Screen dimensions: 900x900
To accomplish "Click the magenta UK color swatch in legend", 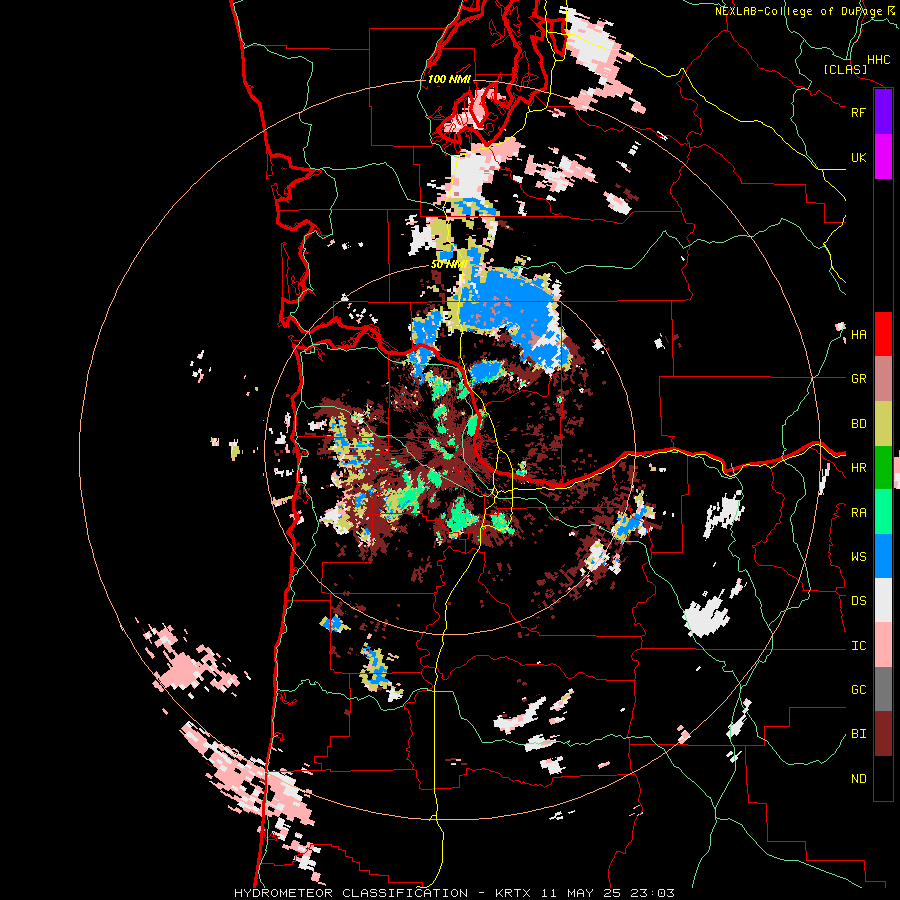I will [883, 157].
